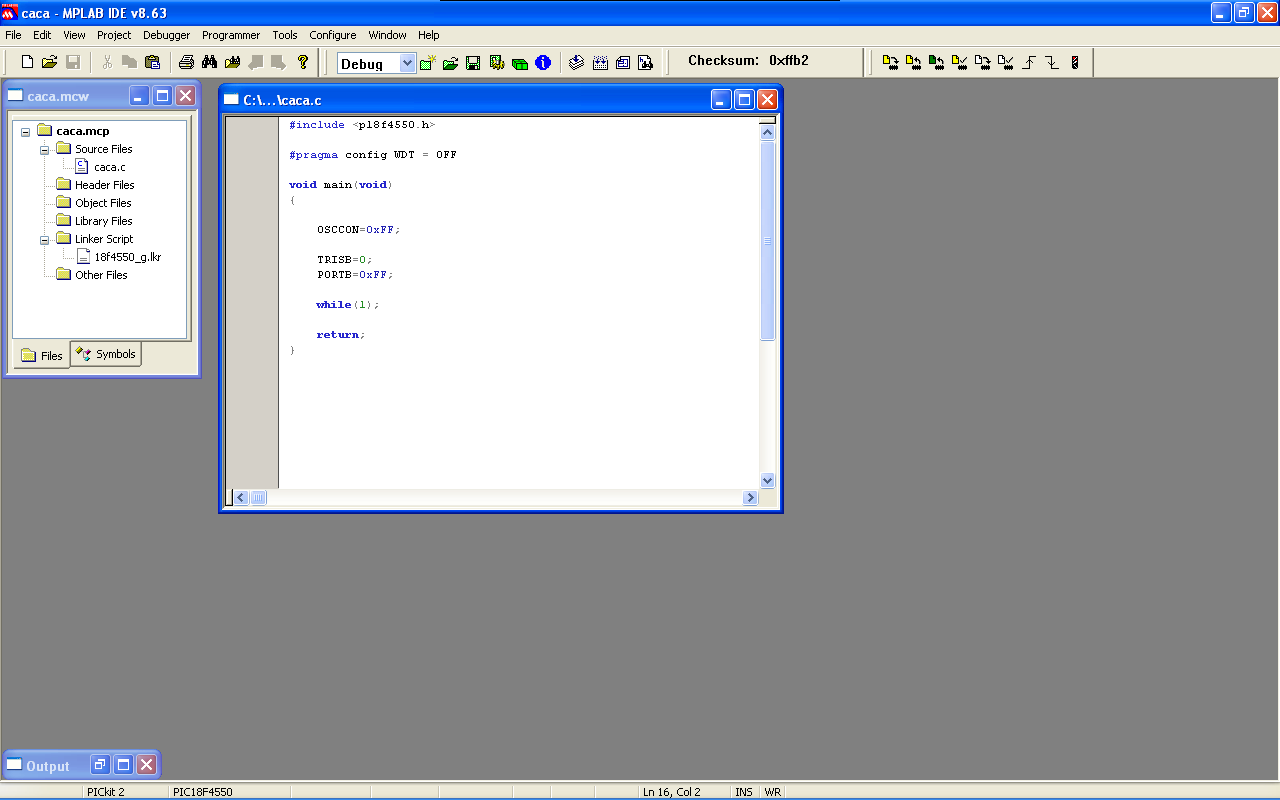Open Build Options toolbar icon
This screenshot has height=800, width=1280.
(497, 63)
